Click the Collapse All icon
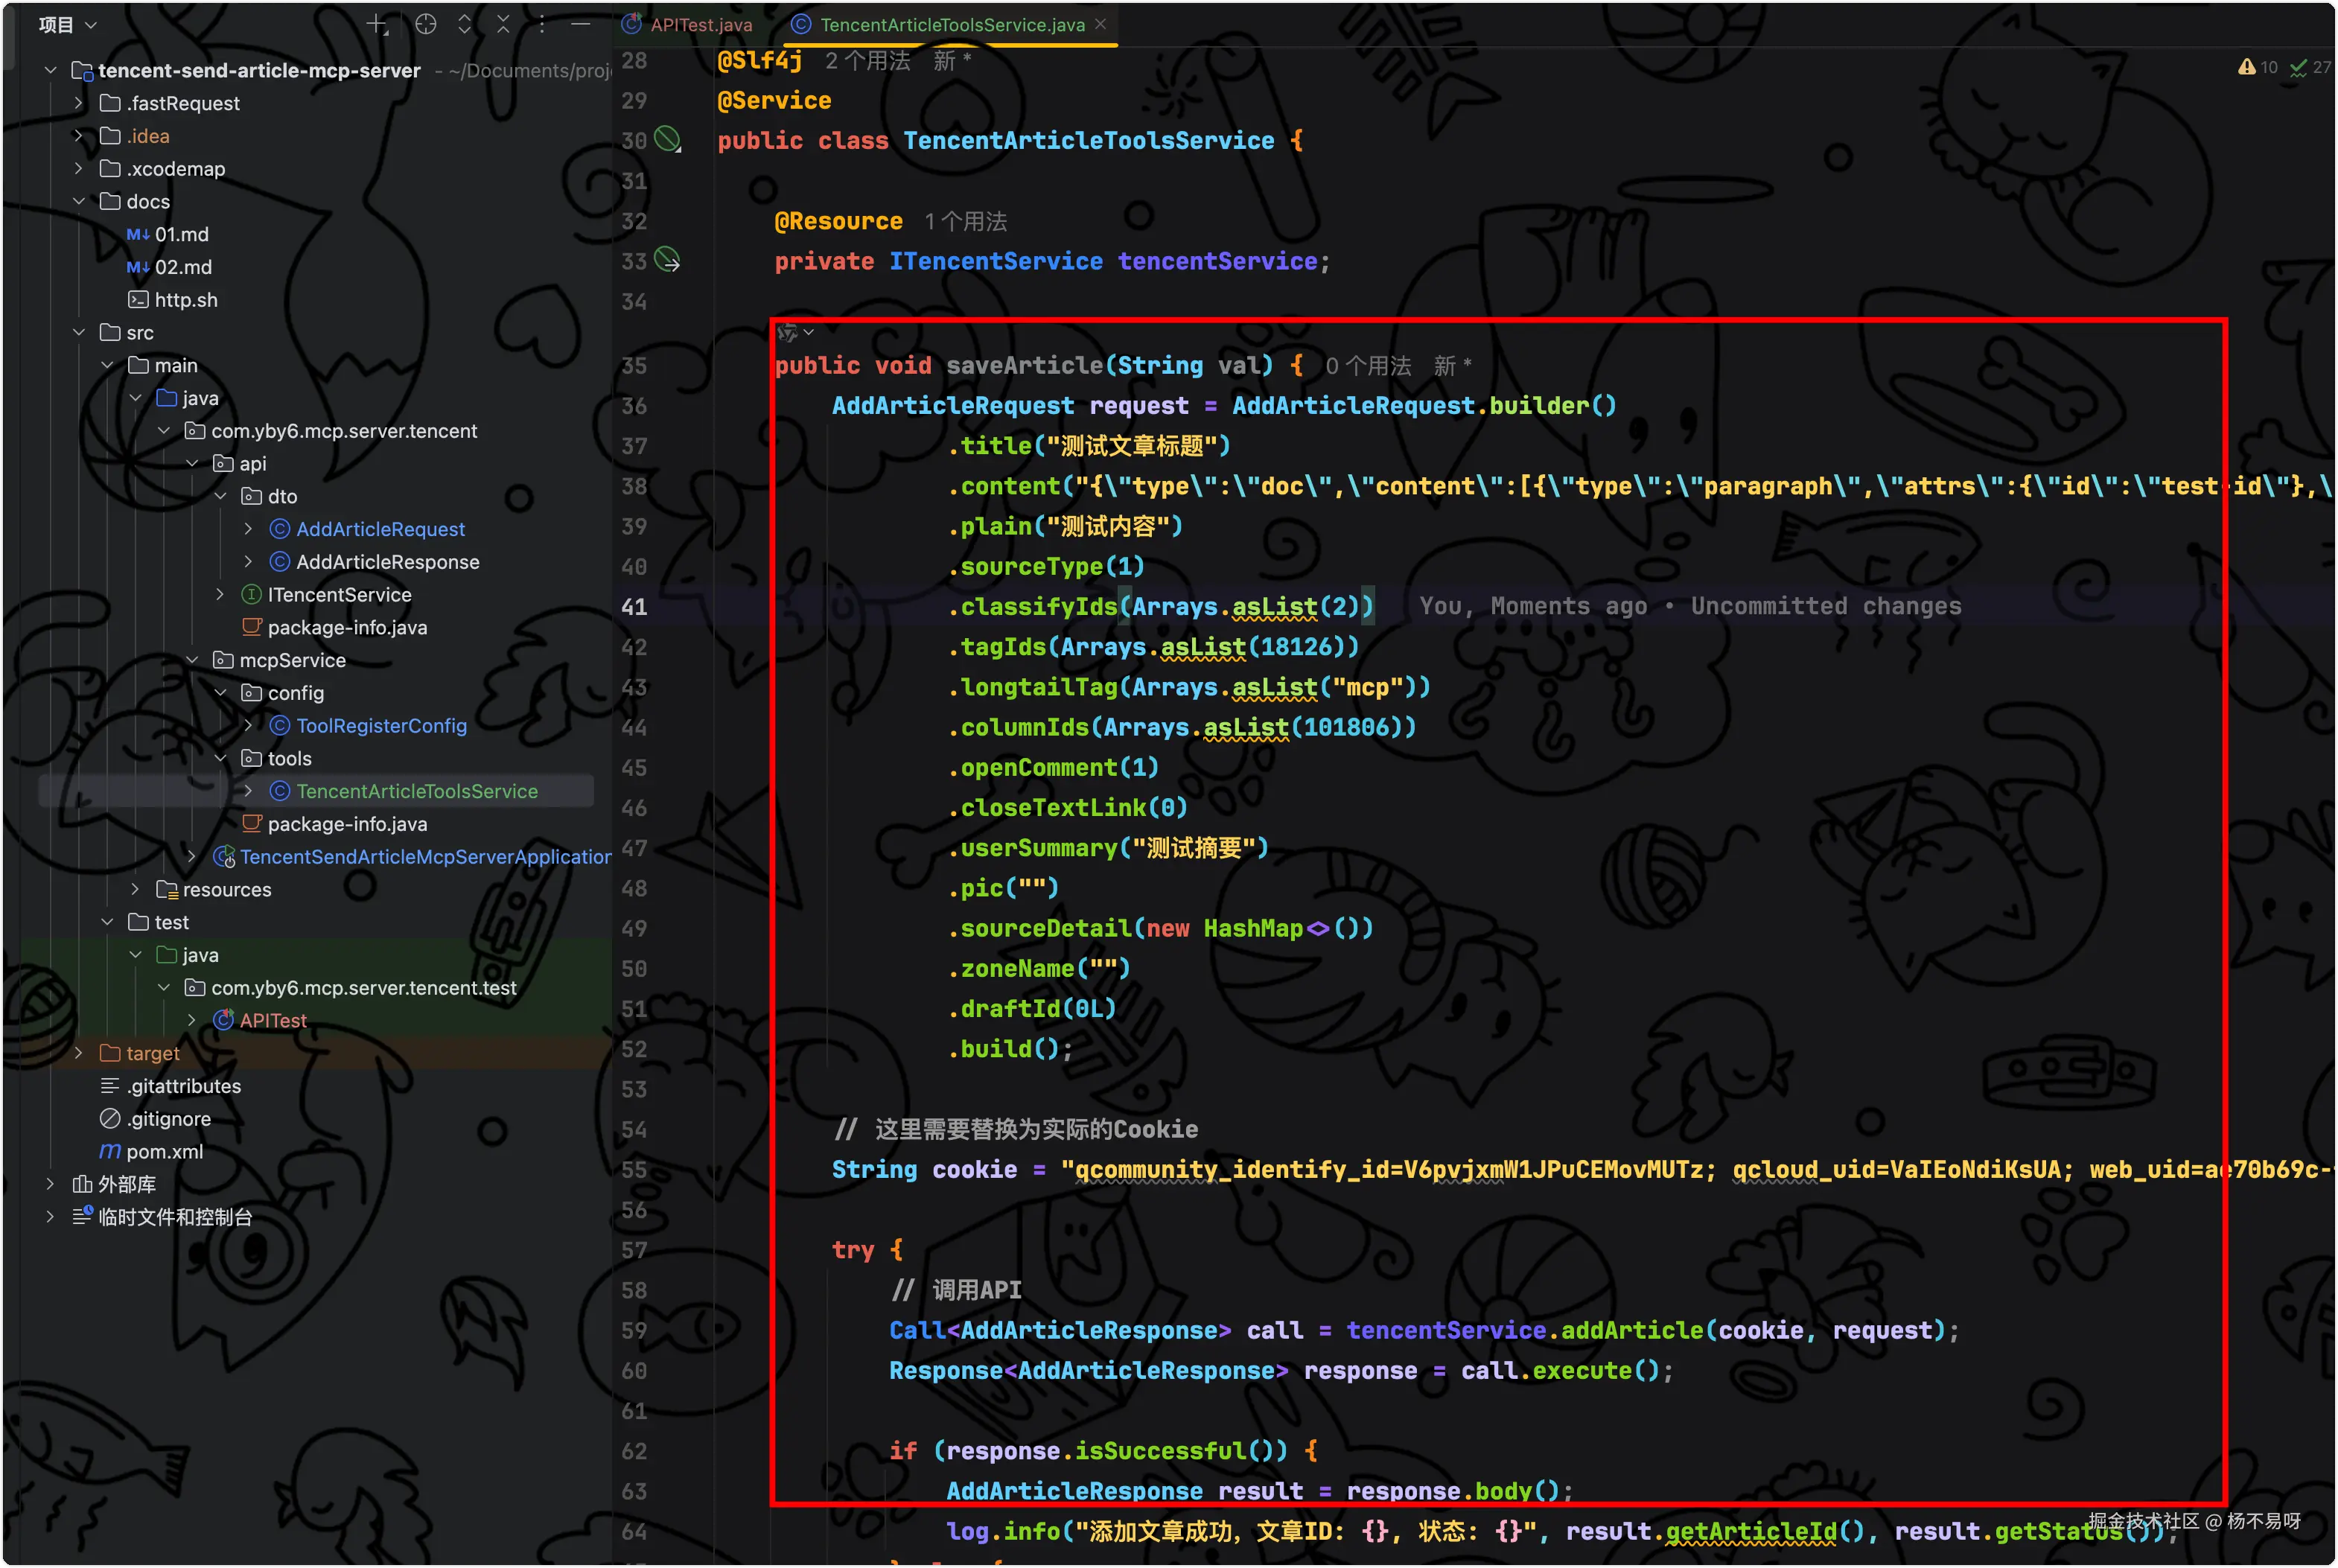This screenshot has height=1568, width=2338. [503, 25]
